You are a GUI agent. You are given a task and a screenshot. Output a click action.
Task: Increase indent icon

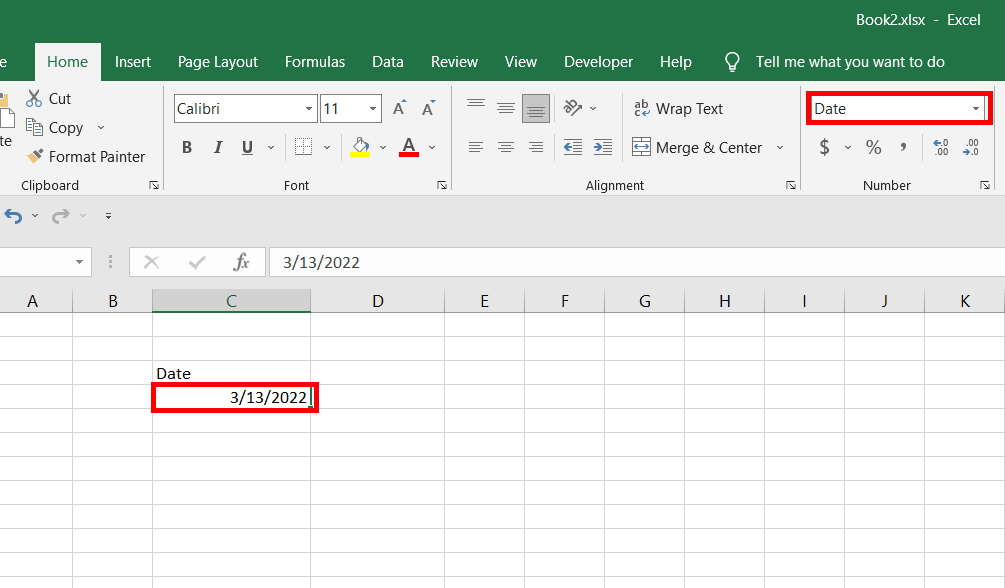(602, 147)
